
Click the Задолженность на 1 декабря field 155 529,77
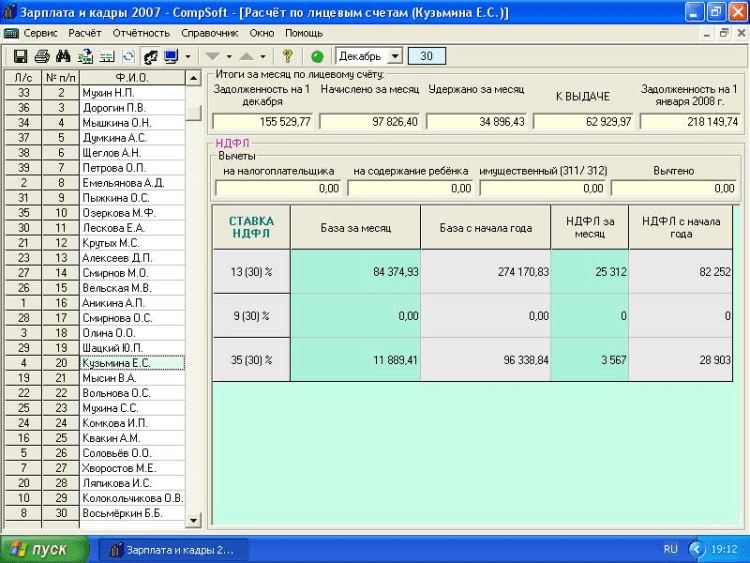click(x=262, y=122)
